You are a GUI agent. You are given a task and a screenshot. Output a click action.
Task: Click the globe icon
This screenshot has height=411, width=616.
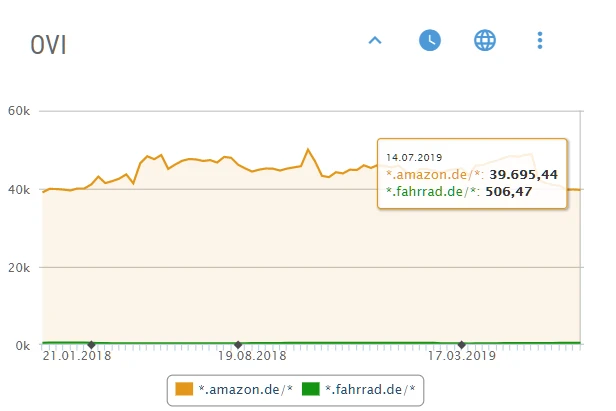(x=485, y=41)
